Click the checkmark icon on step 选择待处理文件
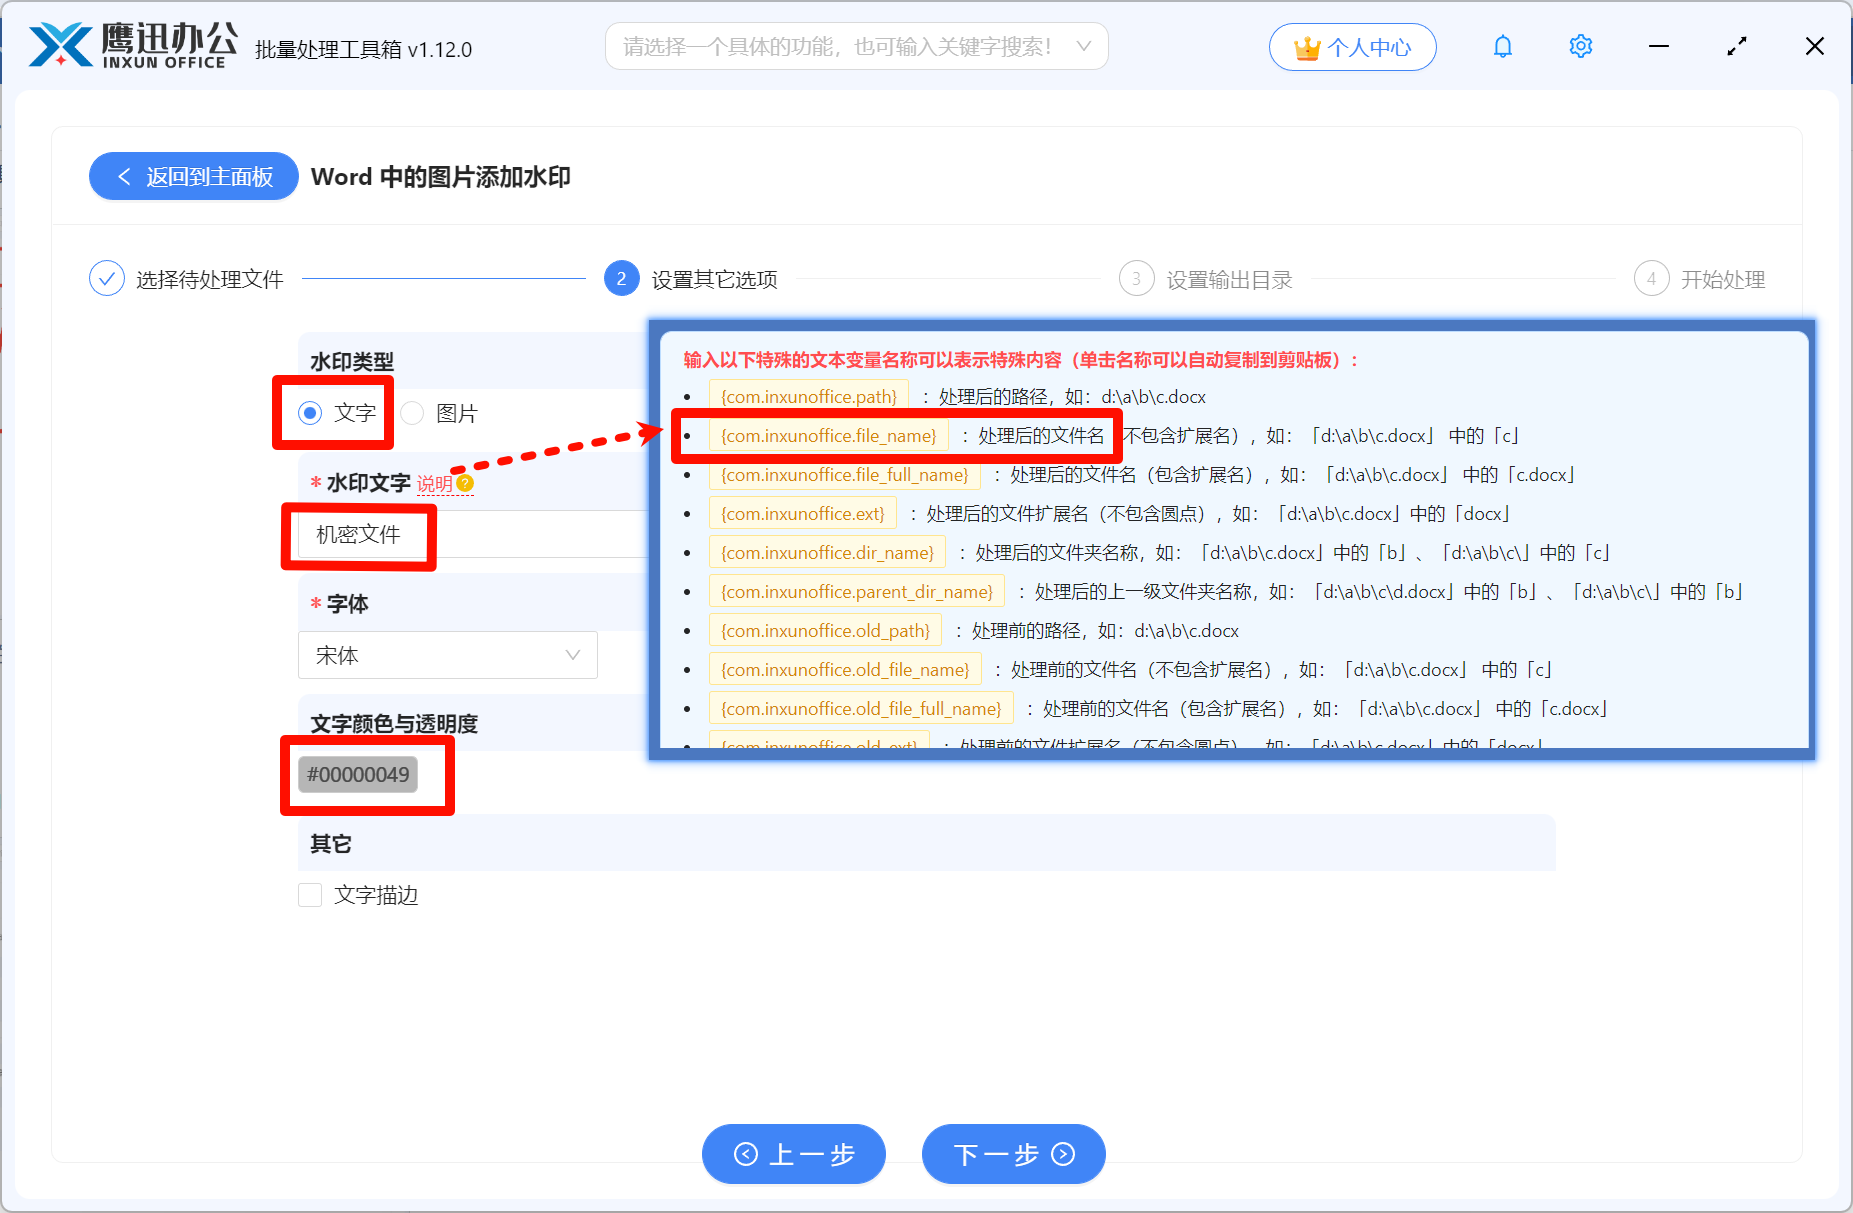The image size is (1853, 1213). point(107,278)
